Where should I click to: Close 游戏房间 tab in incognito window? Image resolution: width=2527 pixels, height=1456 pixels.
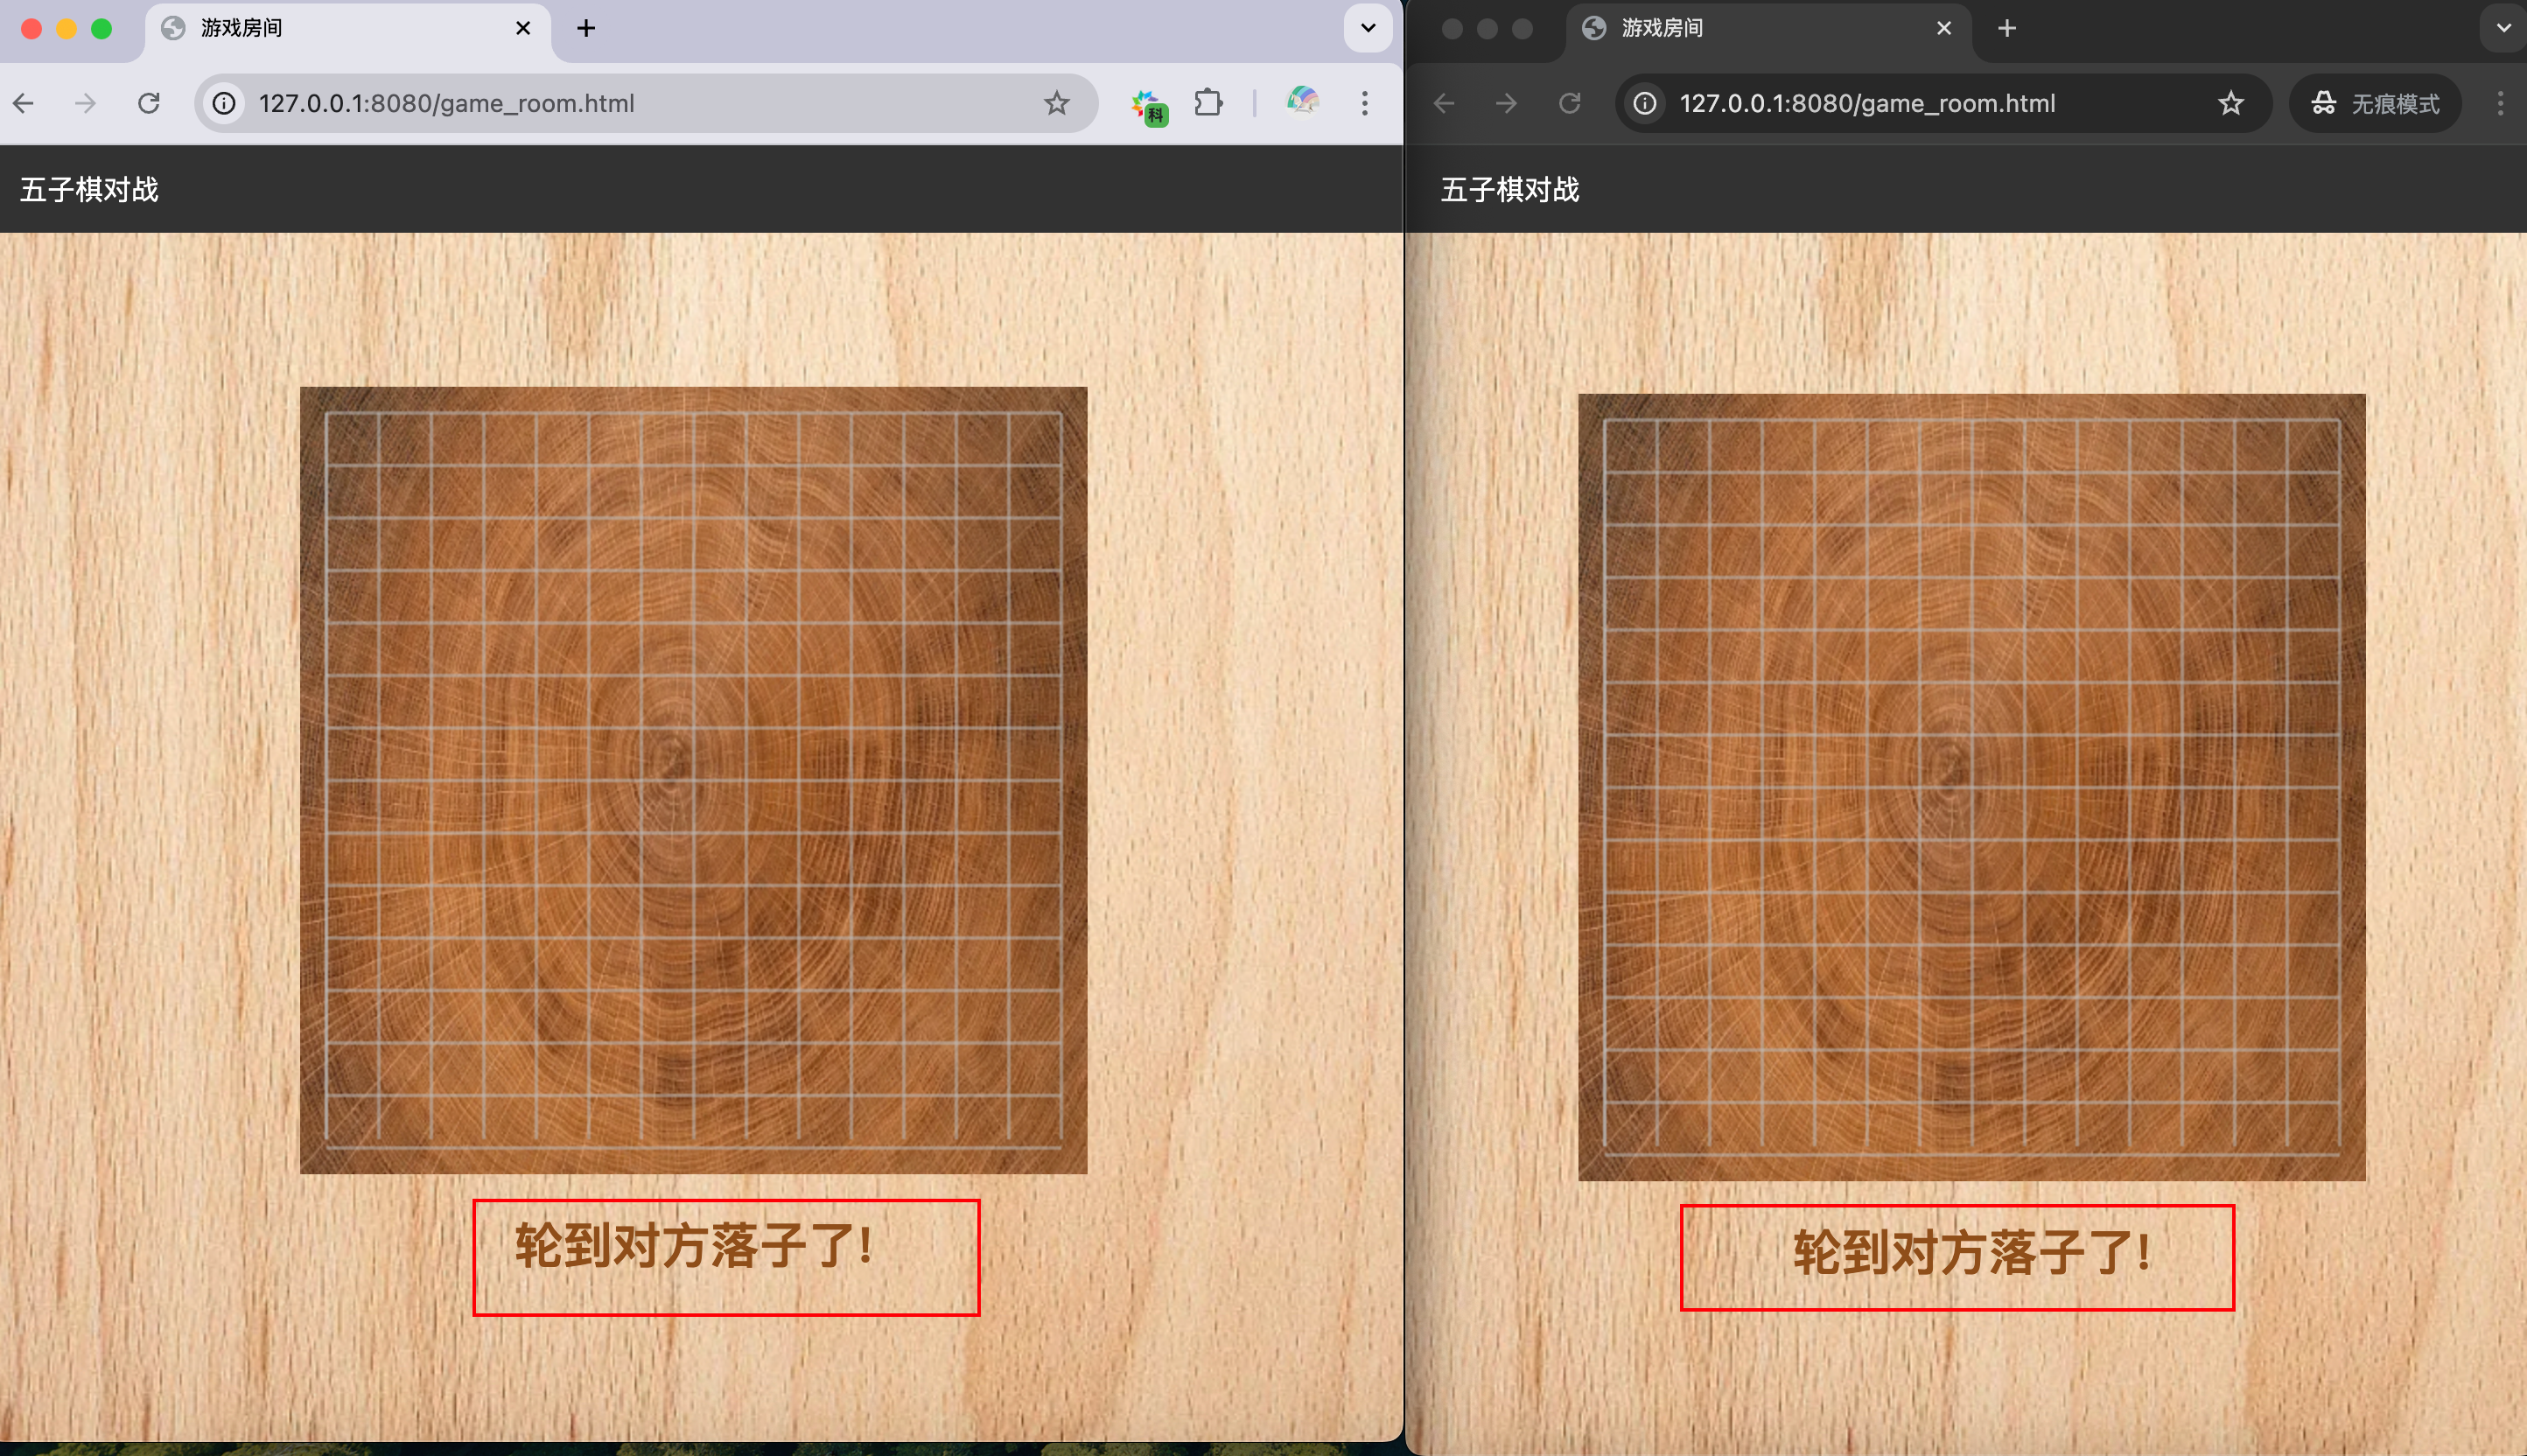pos(1943,28)
